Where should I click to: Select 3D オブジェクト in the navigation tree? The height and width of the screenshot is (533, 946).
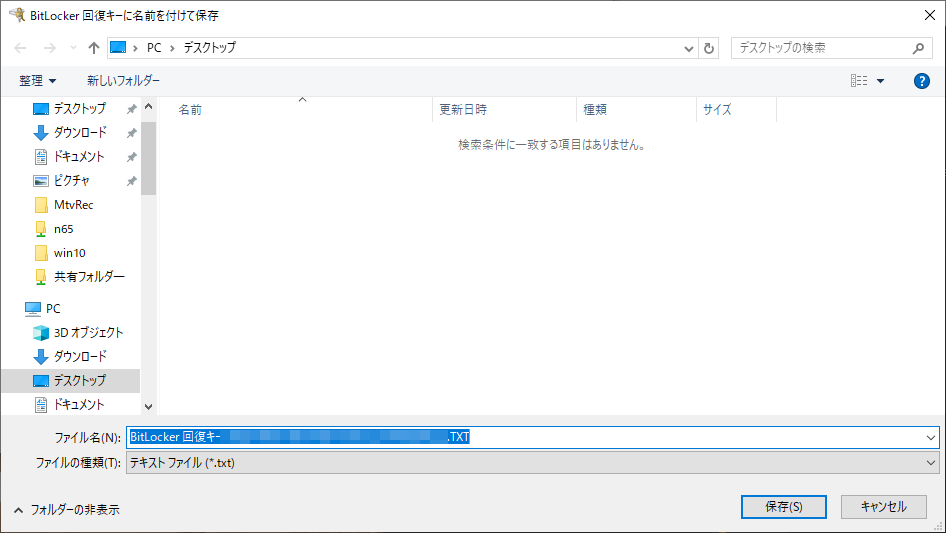88,332
